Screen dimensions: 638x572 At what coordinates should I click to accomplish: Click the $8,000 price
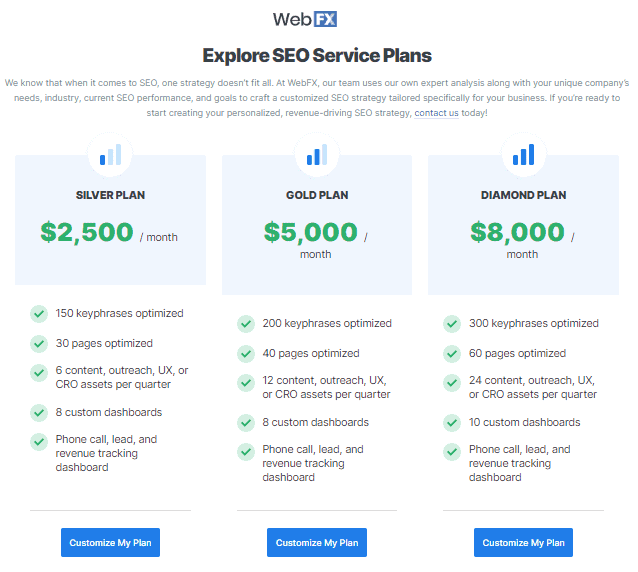[517, 232]
